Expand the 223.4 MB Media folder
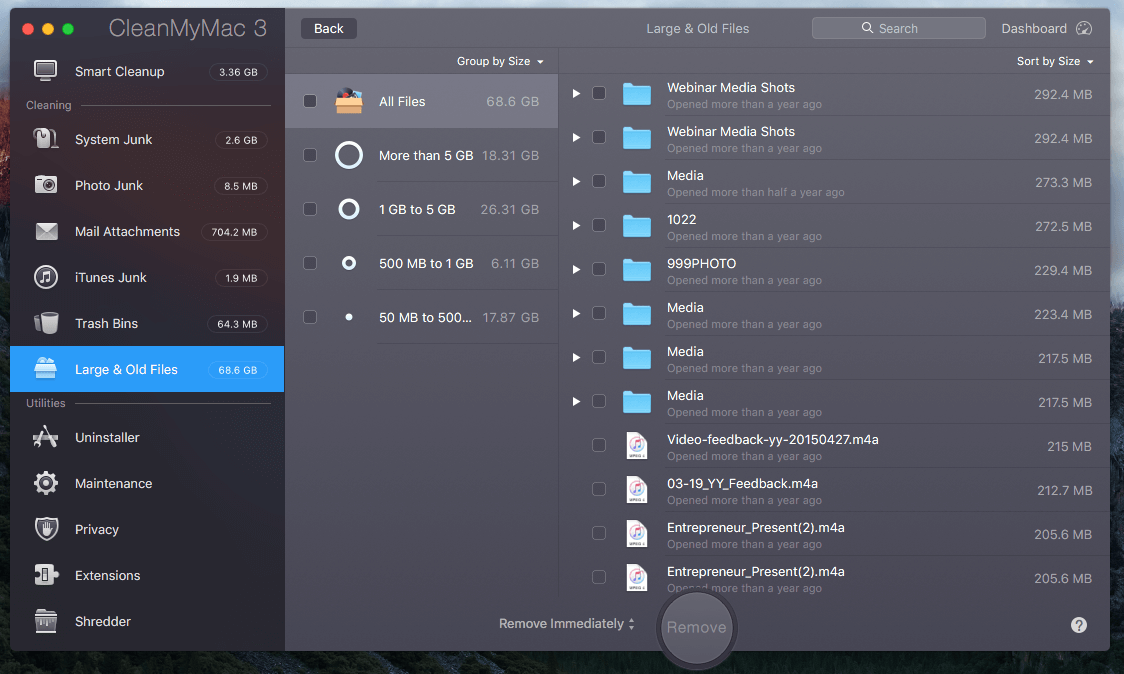 576,313
